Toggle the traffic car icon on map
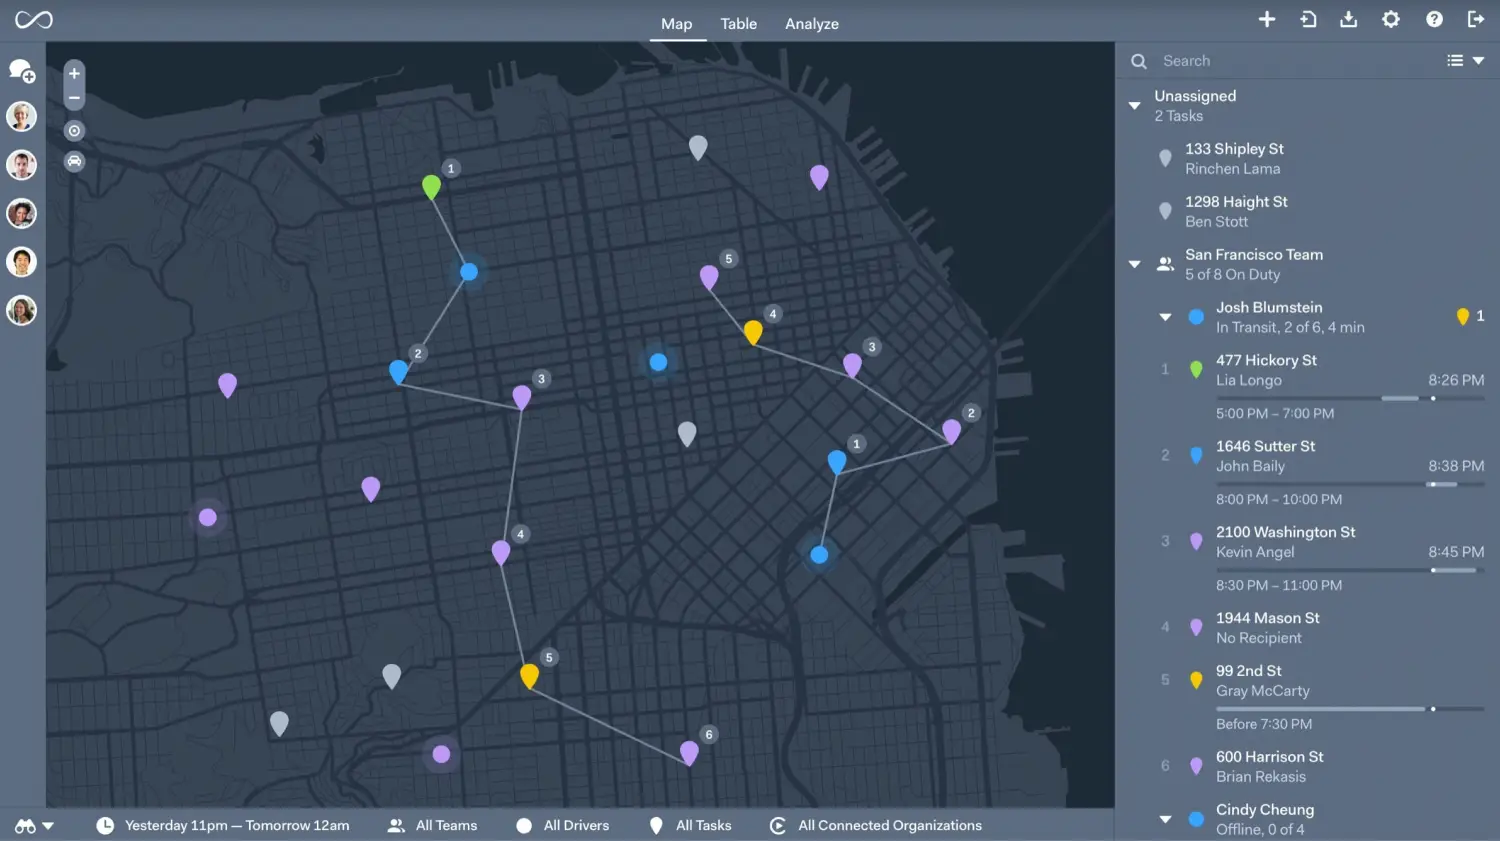Screen dimensions: 1500x841 click(x=74, y=161)
